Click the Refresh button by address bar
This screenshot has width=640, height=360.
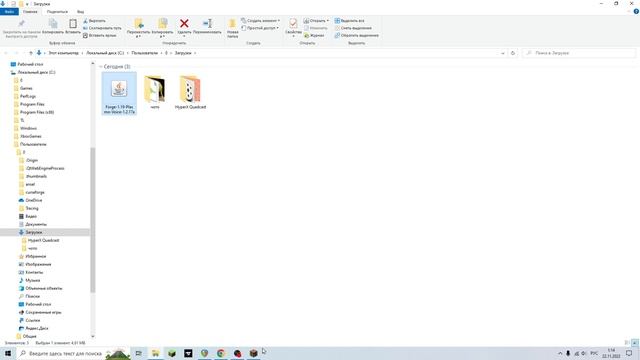513,53
